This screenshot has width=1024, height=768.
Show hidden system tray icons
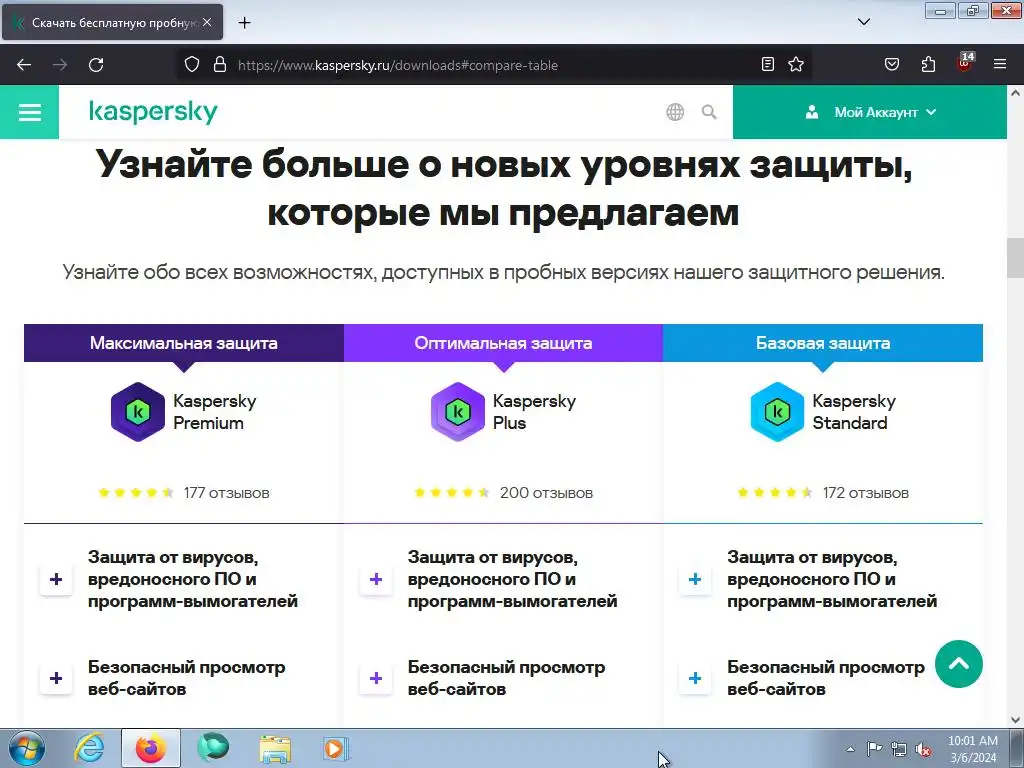850,749
